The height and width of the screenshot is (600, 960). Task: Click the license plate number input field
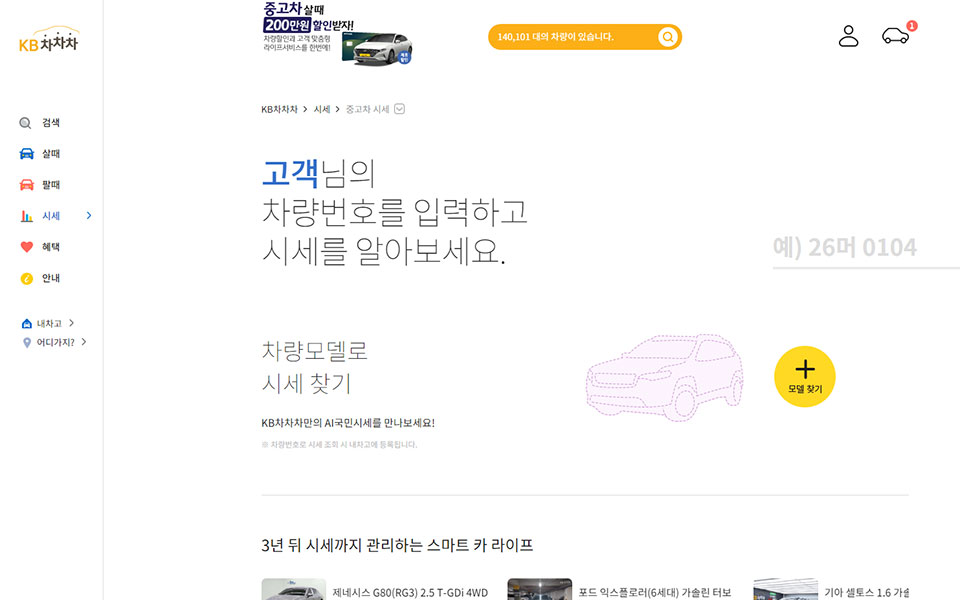pos(865,248)
